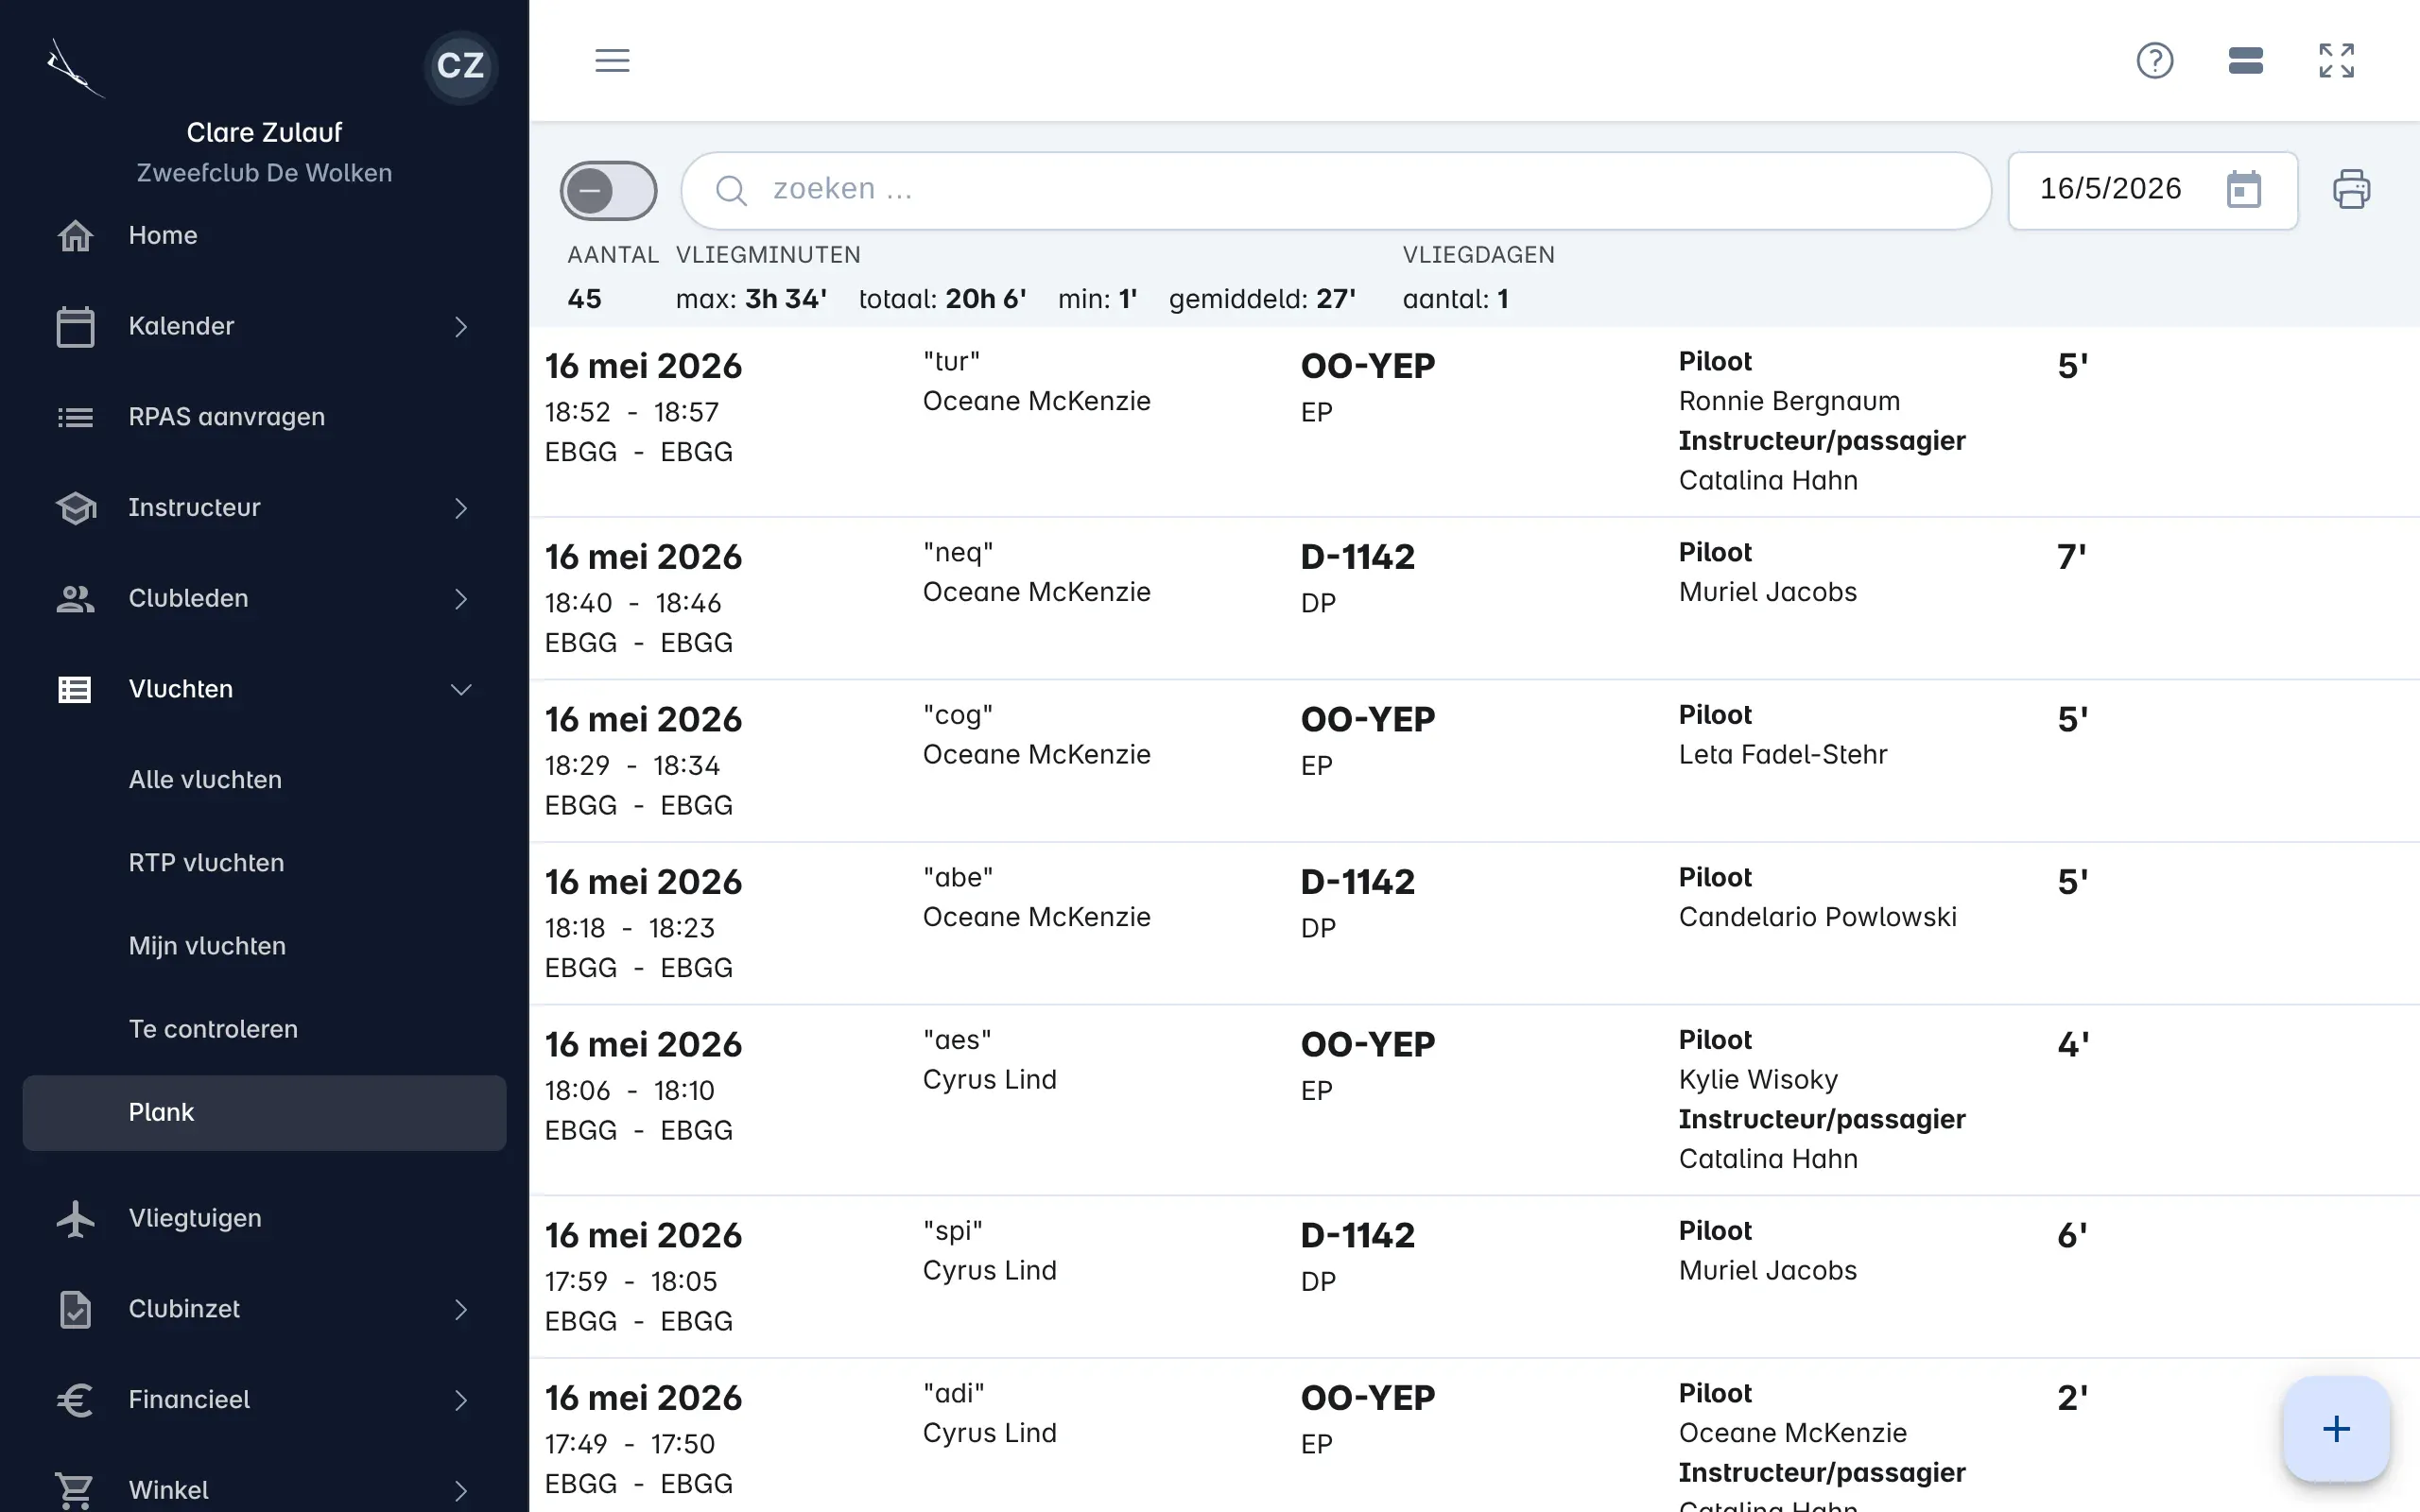Click the Winkel shopping cart icon

(75, 1490)
